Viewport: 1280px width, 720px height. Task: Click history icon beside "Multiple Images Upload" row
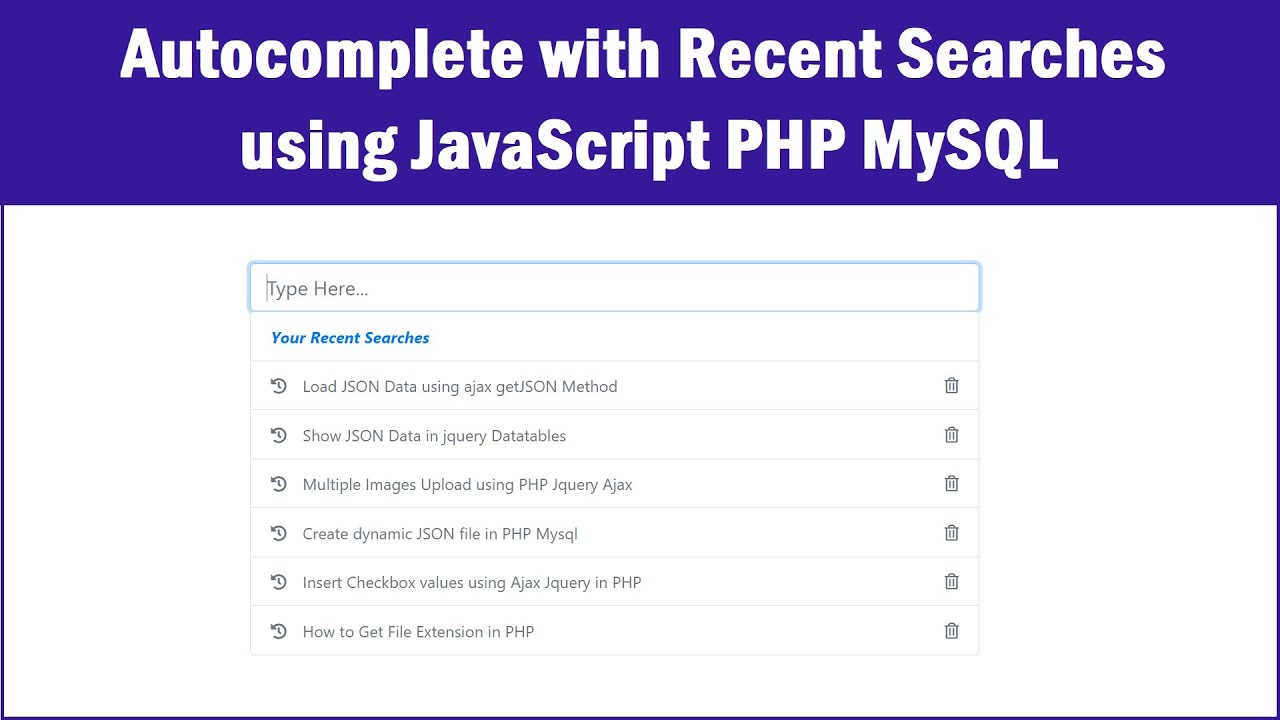click(x=279, y=484)
